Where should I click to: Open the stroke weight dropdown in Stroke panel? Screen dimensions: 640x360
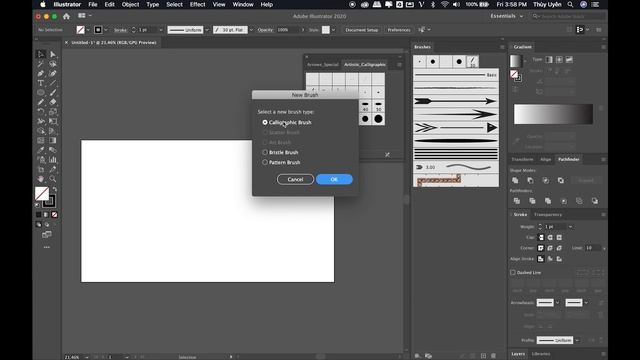570,227
